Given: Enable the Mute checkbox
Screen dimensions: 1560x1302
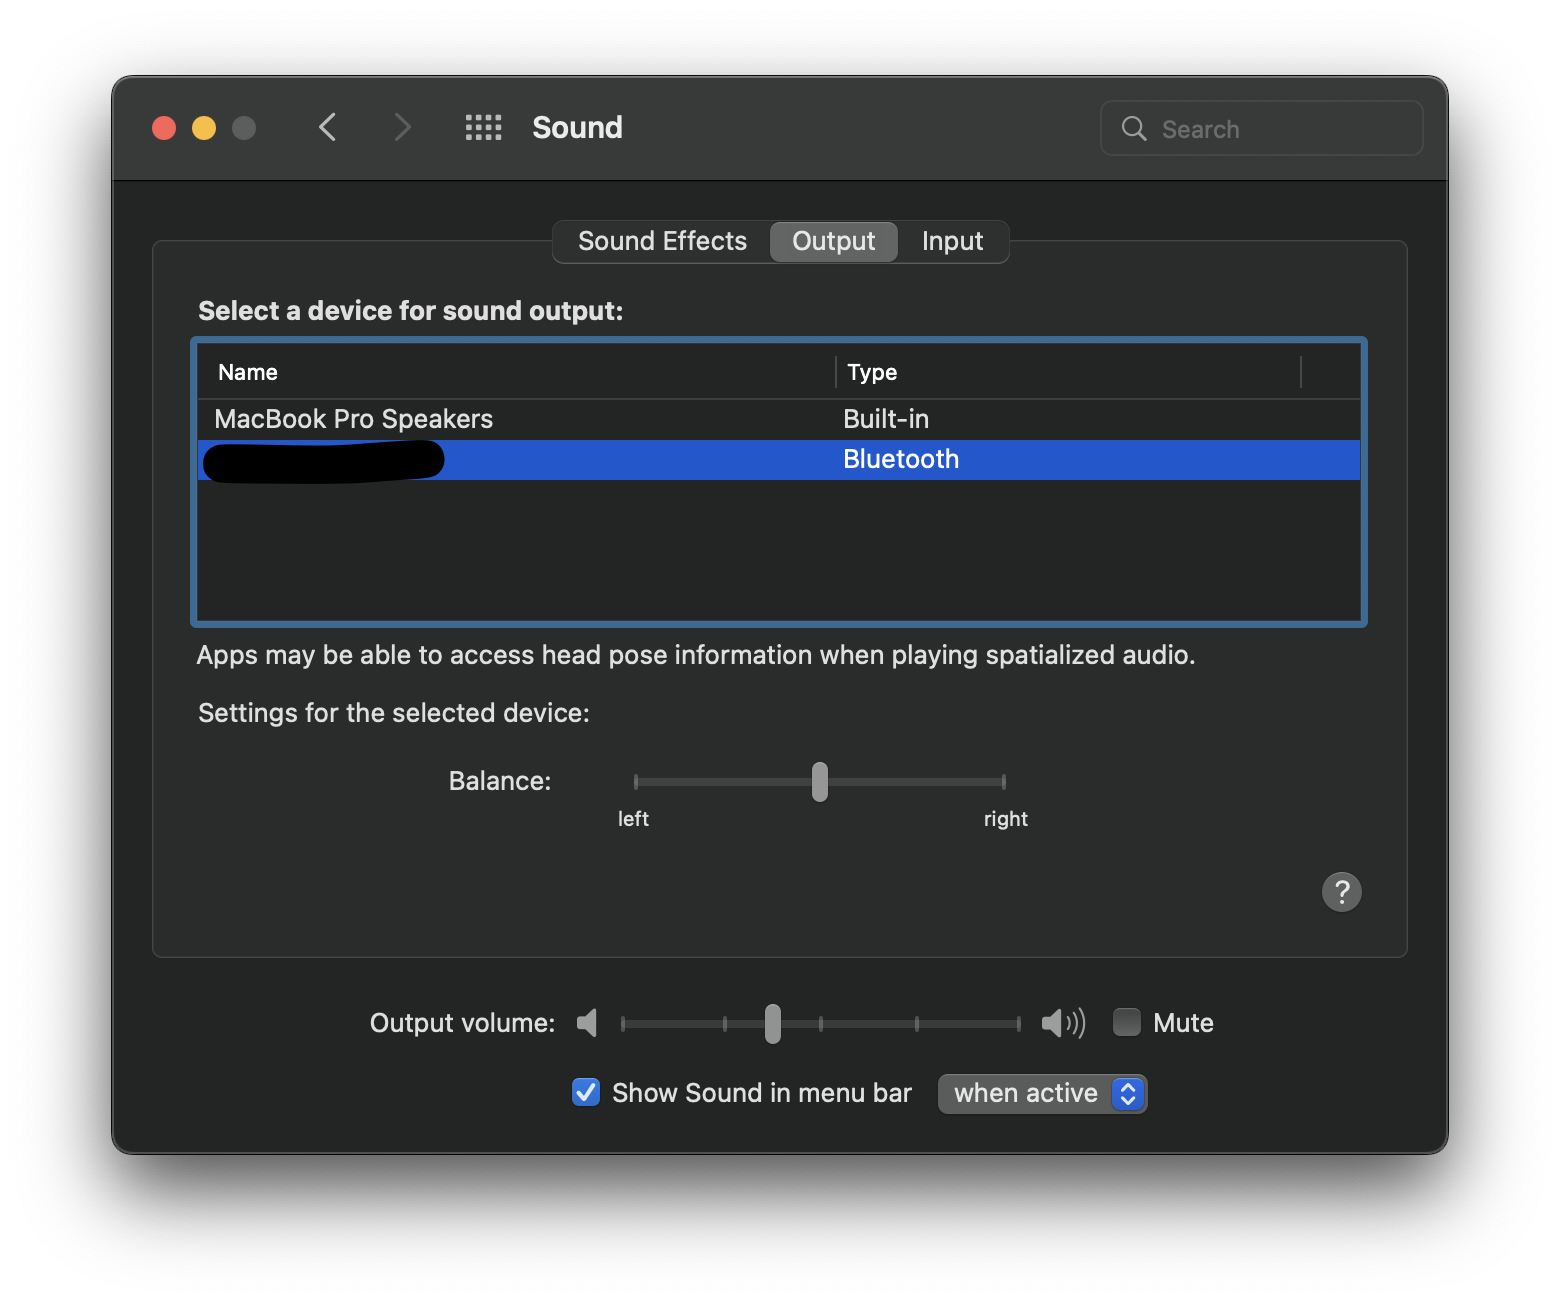Looking at the screenshot, I should 1127,1022.
